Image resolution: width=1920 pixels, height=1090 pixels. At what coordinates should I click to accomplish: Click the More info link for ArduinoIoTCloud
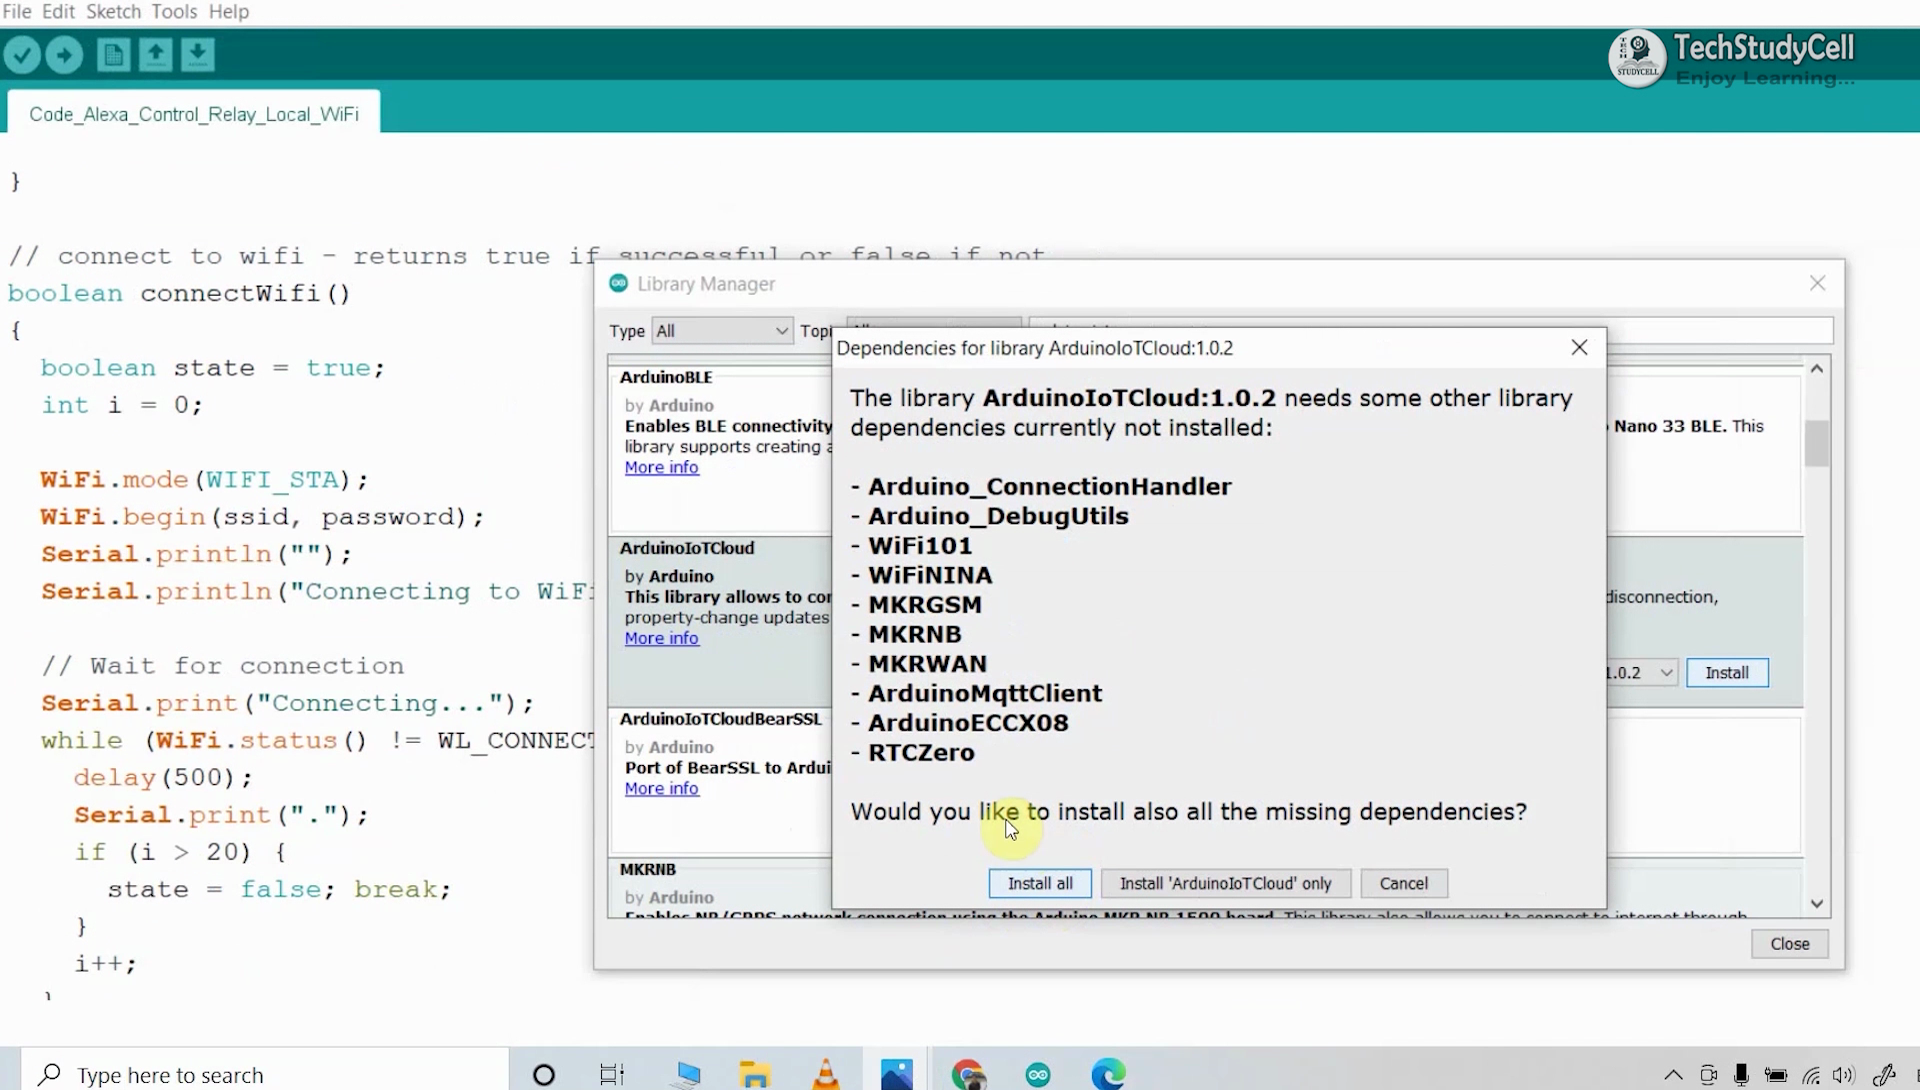[661, 637]
